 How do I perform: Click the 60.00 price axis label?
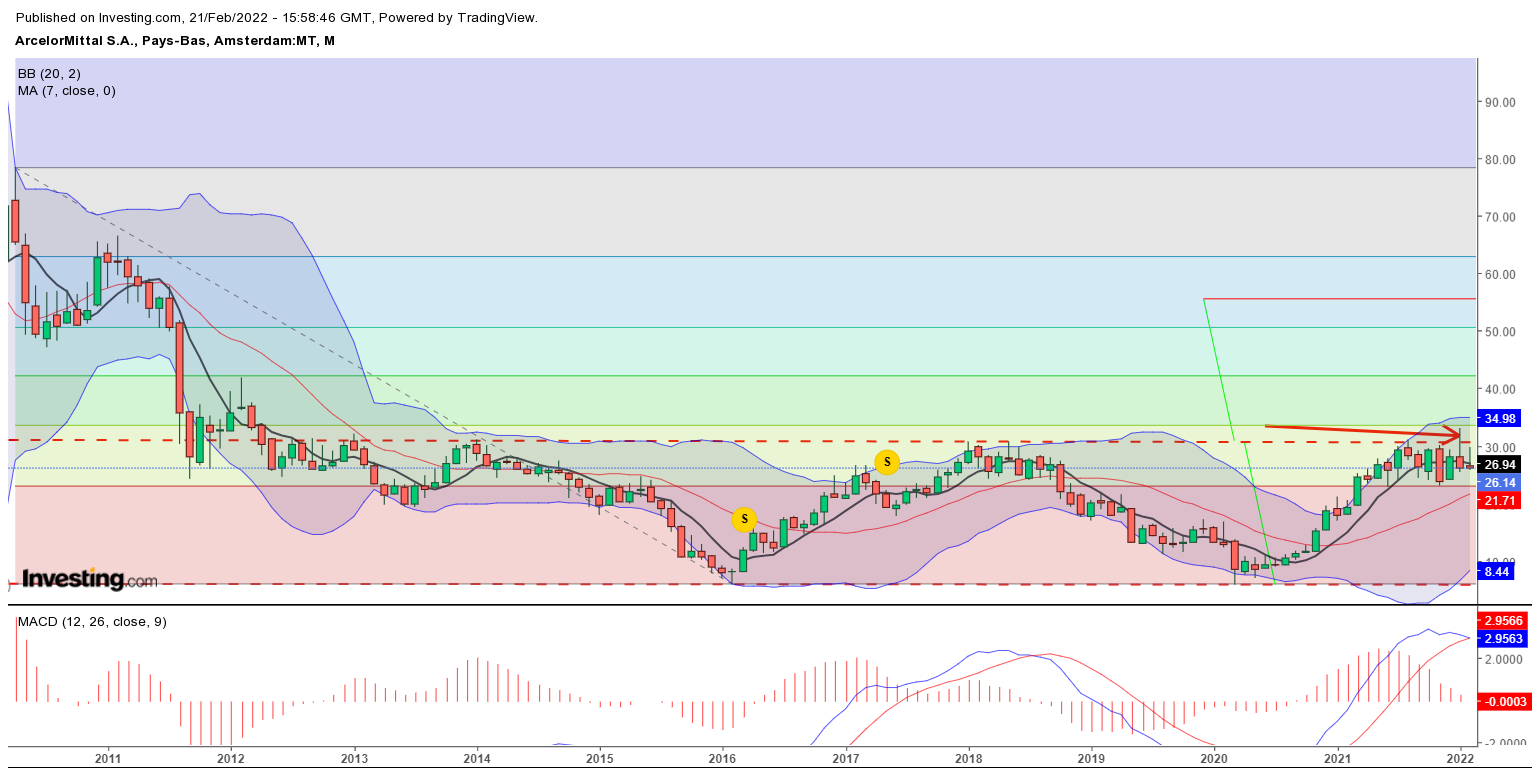tap(1499, 274)
